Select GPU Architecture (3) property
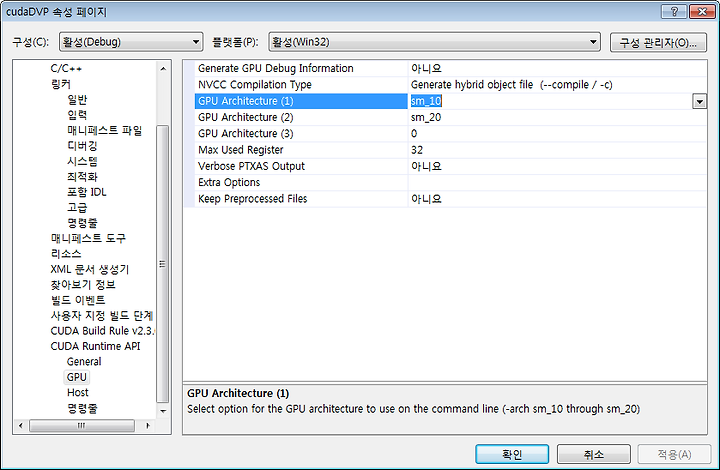 301,134
